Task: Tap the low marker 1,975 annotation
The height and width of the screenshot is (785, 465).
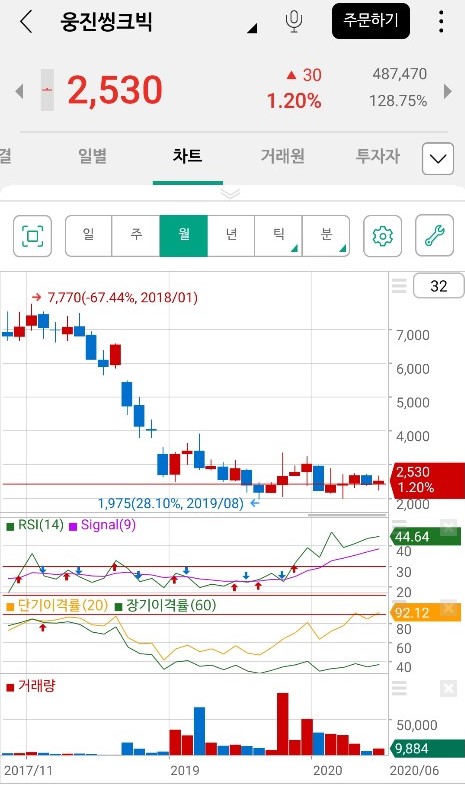Action: pyautogui.click(x=179, y=503)
